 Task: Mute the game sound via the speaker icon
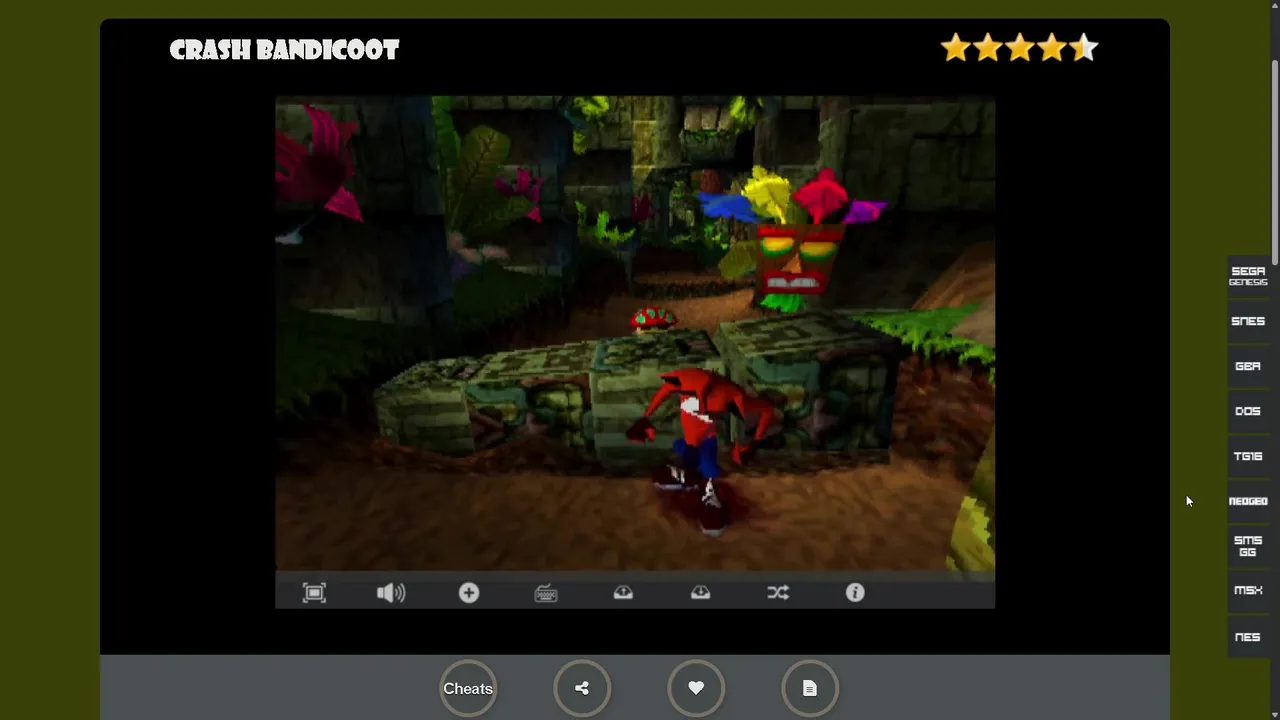(391, 593)
